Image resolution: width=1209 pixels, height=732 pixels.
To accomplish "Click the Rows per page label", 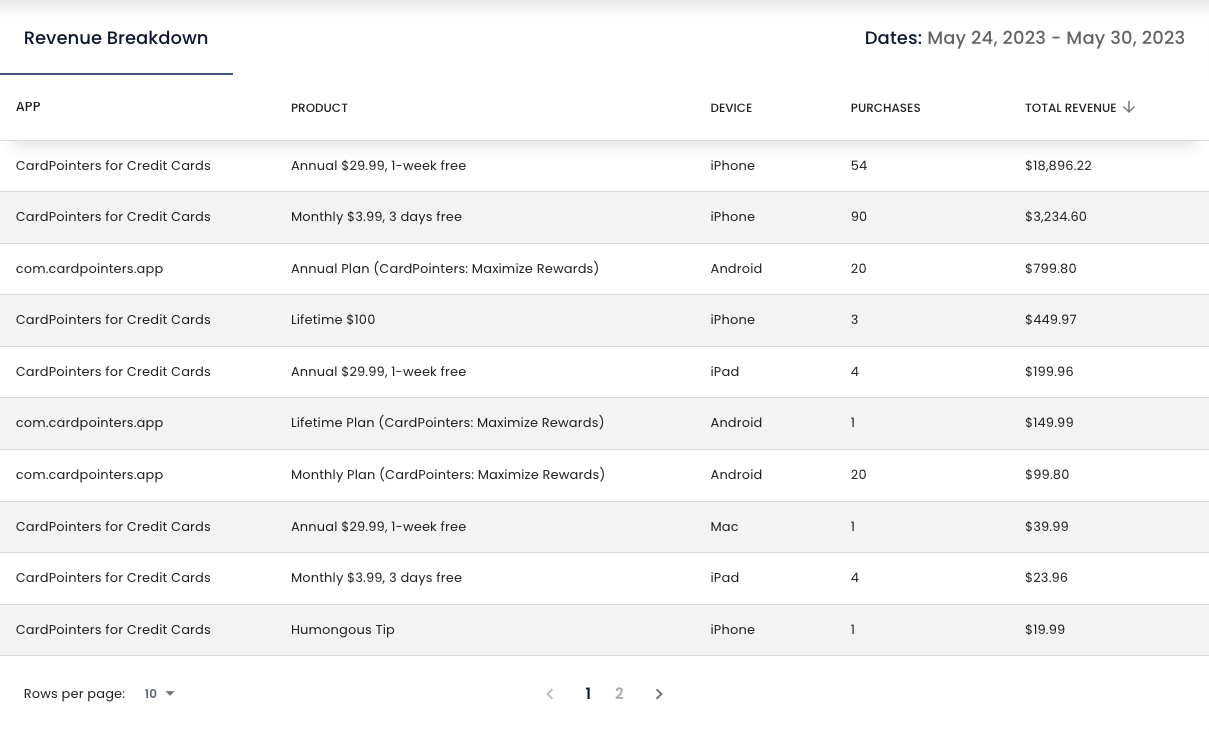I will tap(74, 694).
